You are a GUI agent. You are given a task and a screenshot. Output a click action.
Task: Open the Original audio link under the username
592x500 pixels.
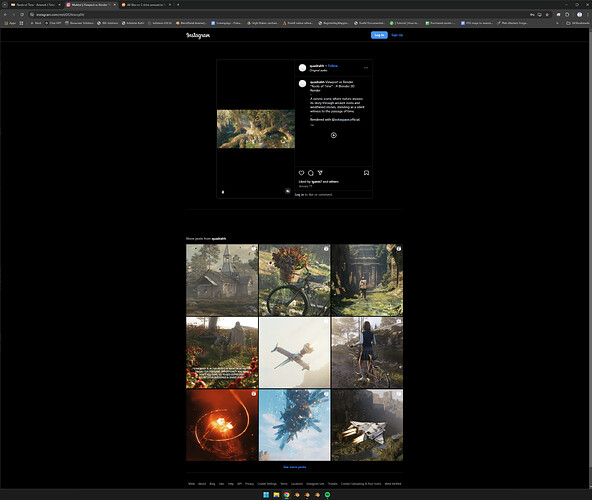click(319, 70)
